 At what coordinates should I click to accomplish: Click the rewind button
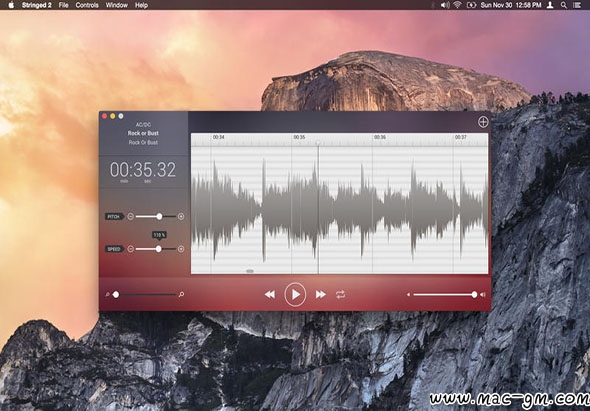coord(269,294)
